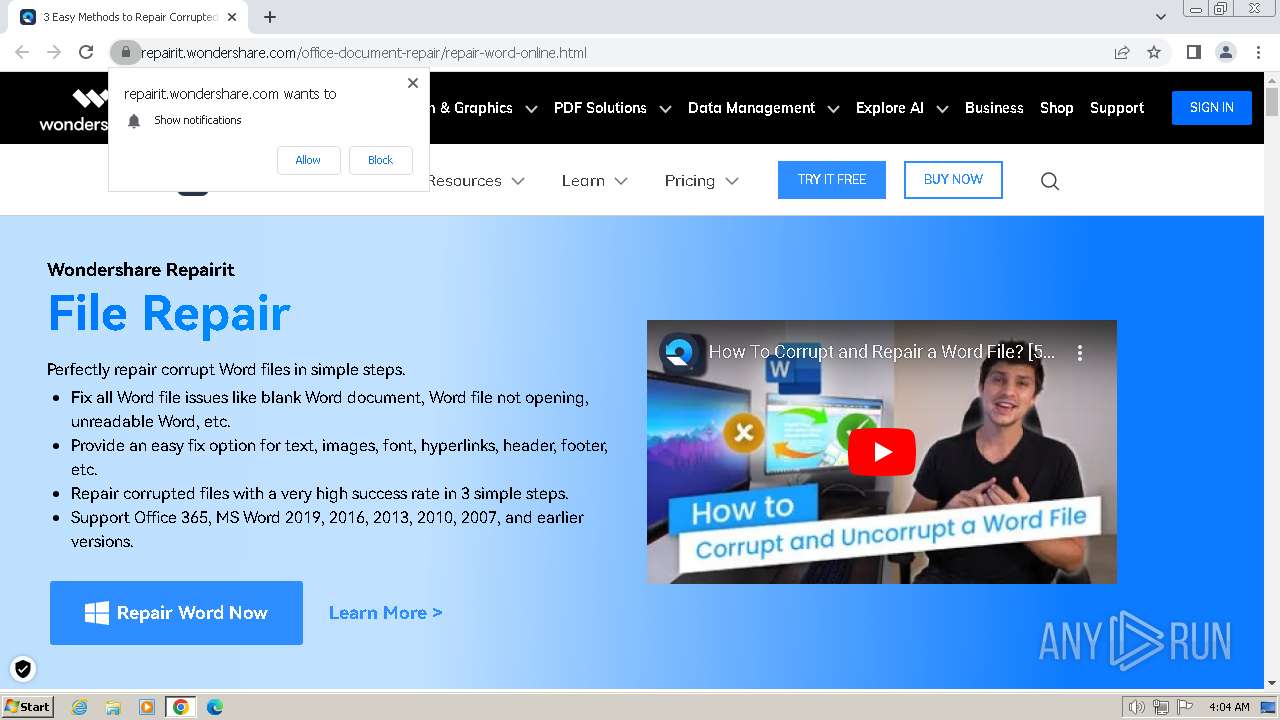Screen dimensions: 1280x720
Task: Follow the Learn More link
Action: (x=386, y=613)
